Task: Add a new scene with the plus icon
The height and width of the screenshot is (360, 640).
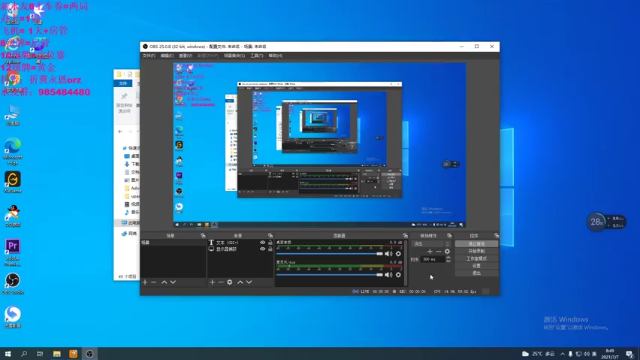Action: [145, 282]
